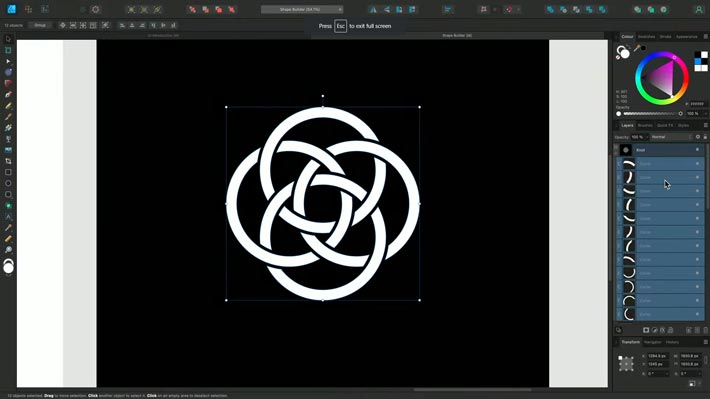Open layer effects fx icon below layers
Screen dimensions: 710x399
tap(662, 330)
